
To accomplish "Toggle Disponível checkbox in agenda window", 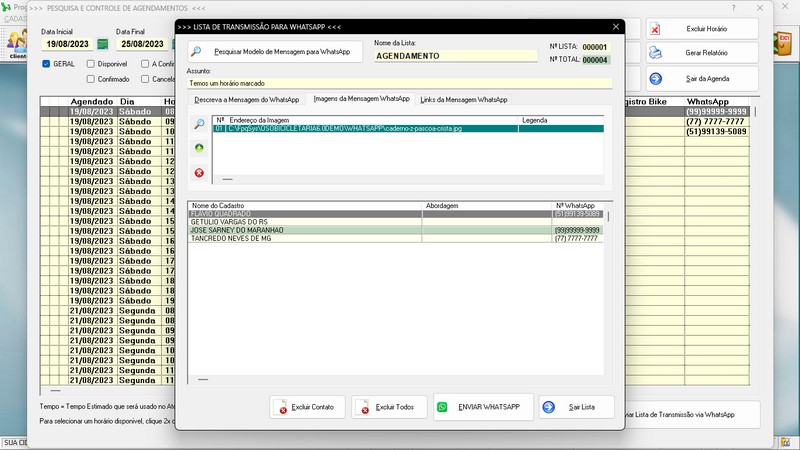I will 91,64.
